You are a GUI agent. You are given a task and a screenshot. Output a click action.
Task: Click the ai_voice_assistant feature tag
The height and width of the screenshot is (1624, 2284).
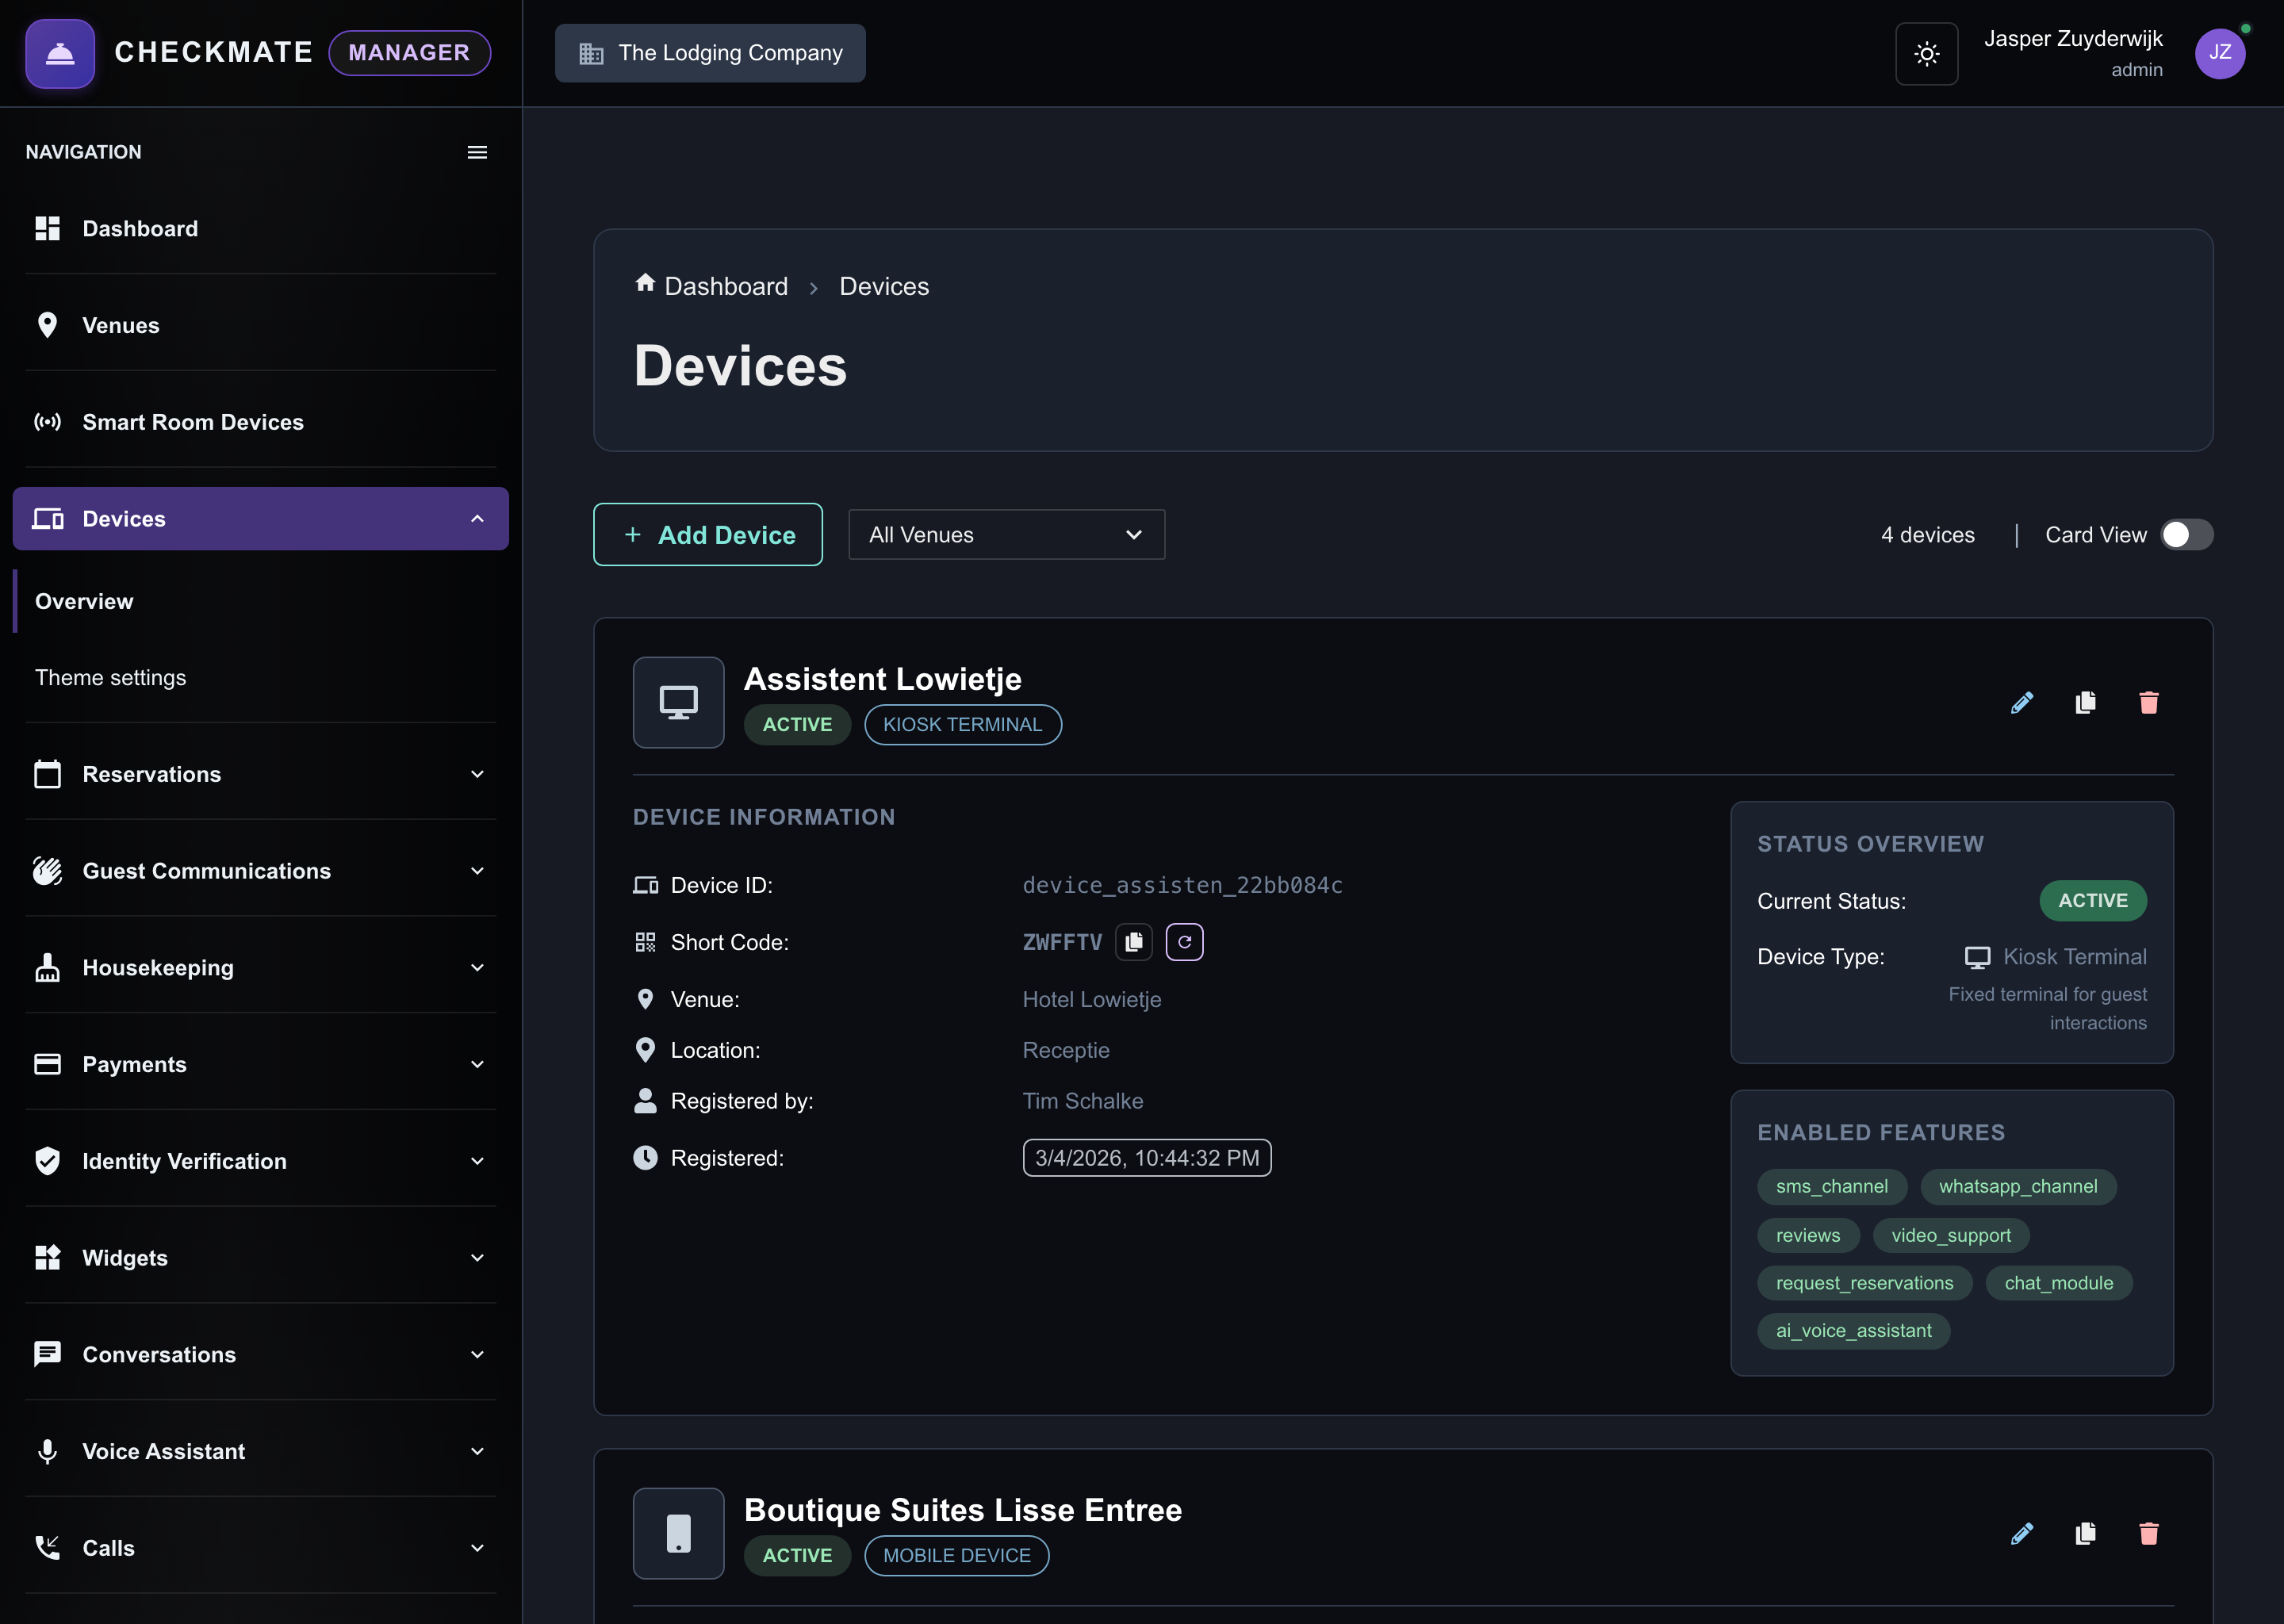(x=1853, y=1331)
